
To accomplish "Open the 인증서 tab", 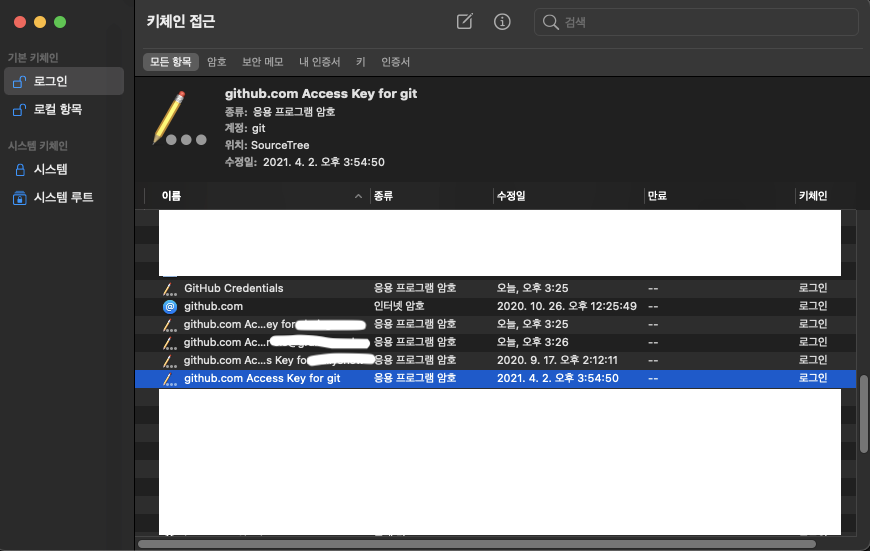I will click(x=396, y=62).
